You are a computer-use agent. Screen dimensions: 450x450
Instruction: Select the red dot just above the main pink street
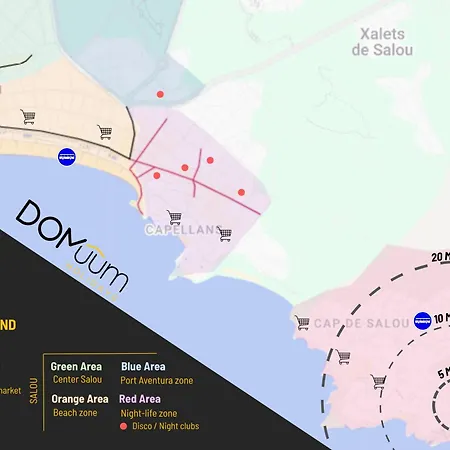coord(185,167)
